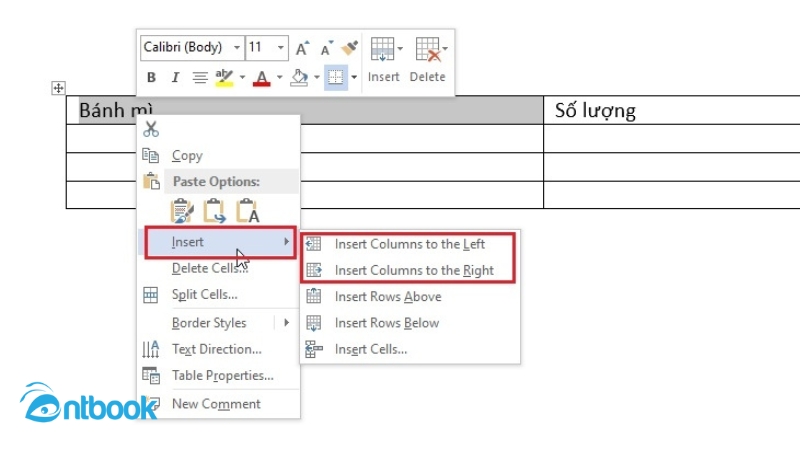Apply the red font color swatch

point(262,77)
